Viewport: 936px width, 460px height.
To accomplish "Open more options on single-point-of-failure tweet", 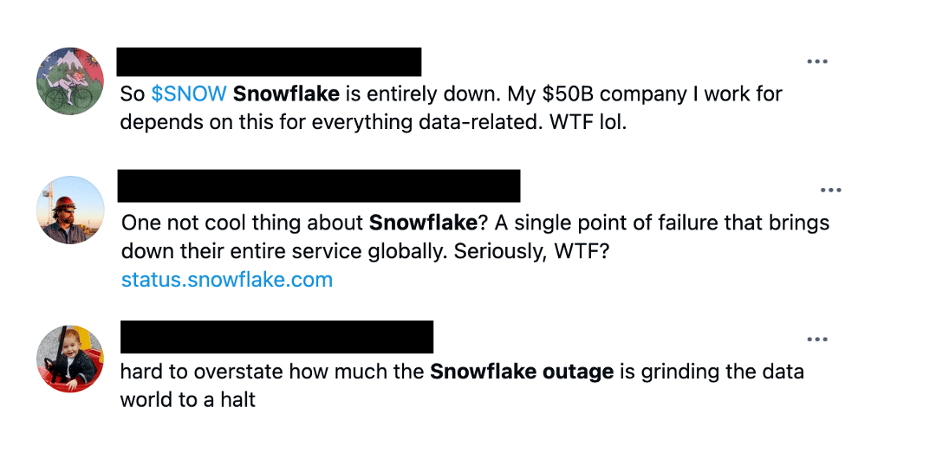I will [x=830, y=190].
